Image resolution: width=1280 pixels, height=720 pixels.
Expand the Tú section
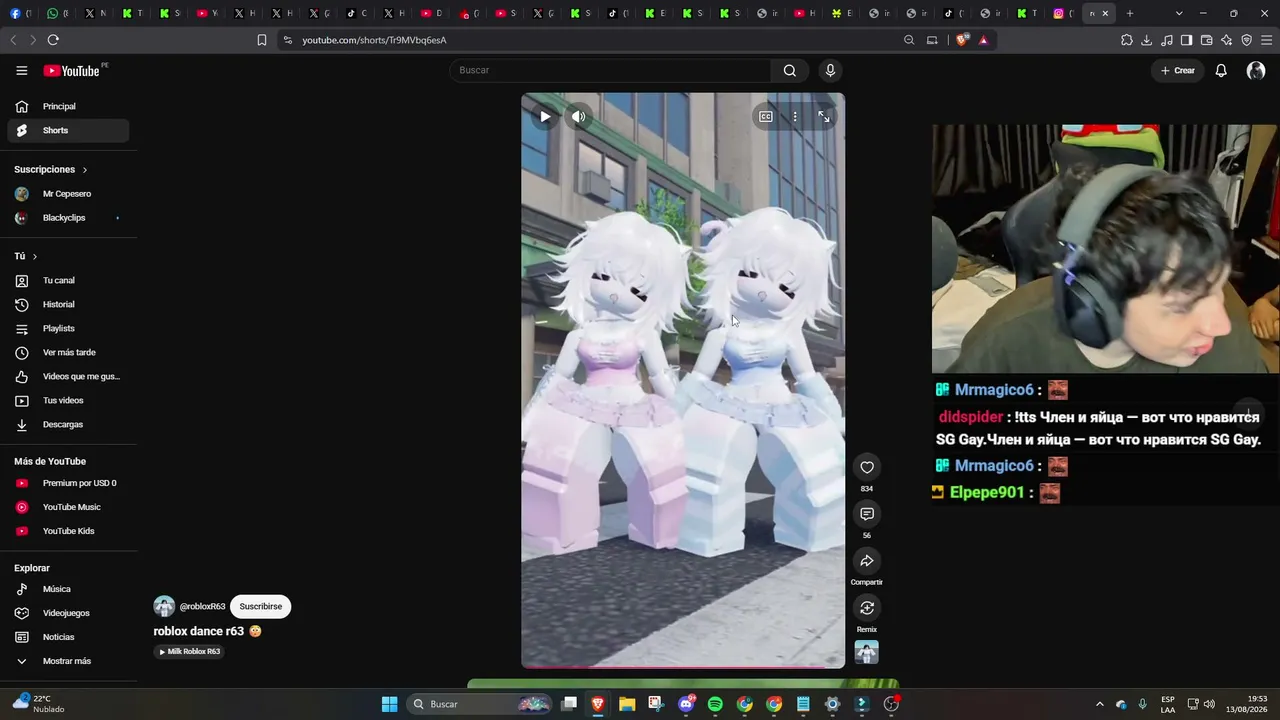26,256
